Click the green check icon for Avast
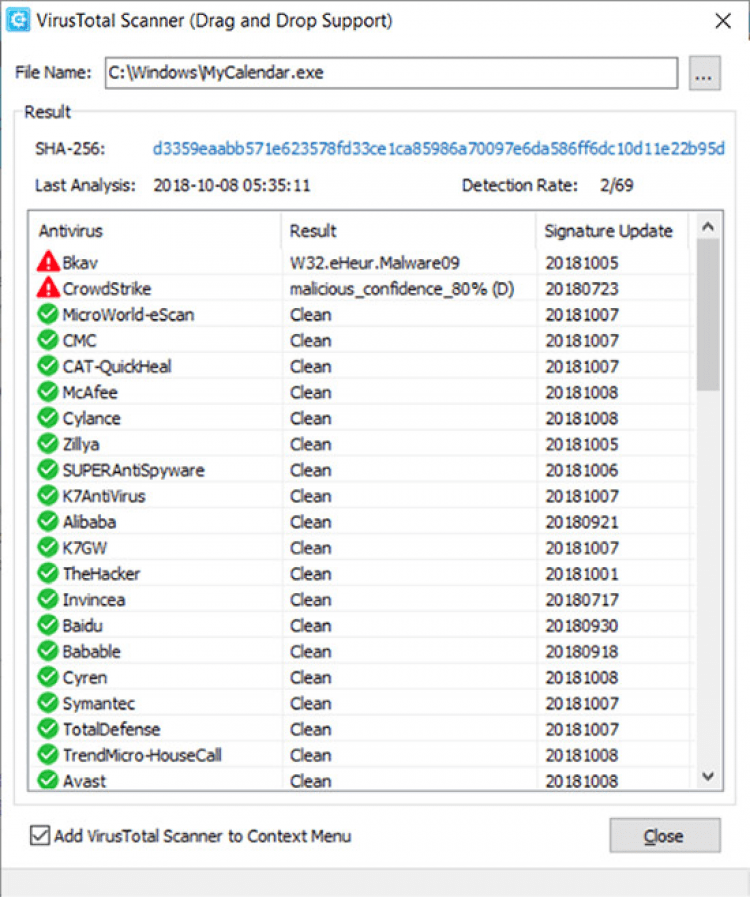 coord(48,780)
